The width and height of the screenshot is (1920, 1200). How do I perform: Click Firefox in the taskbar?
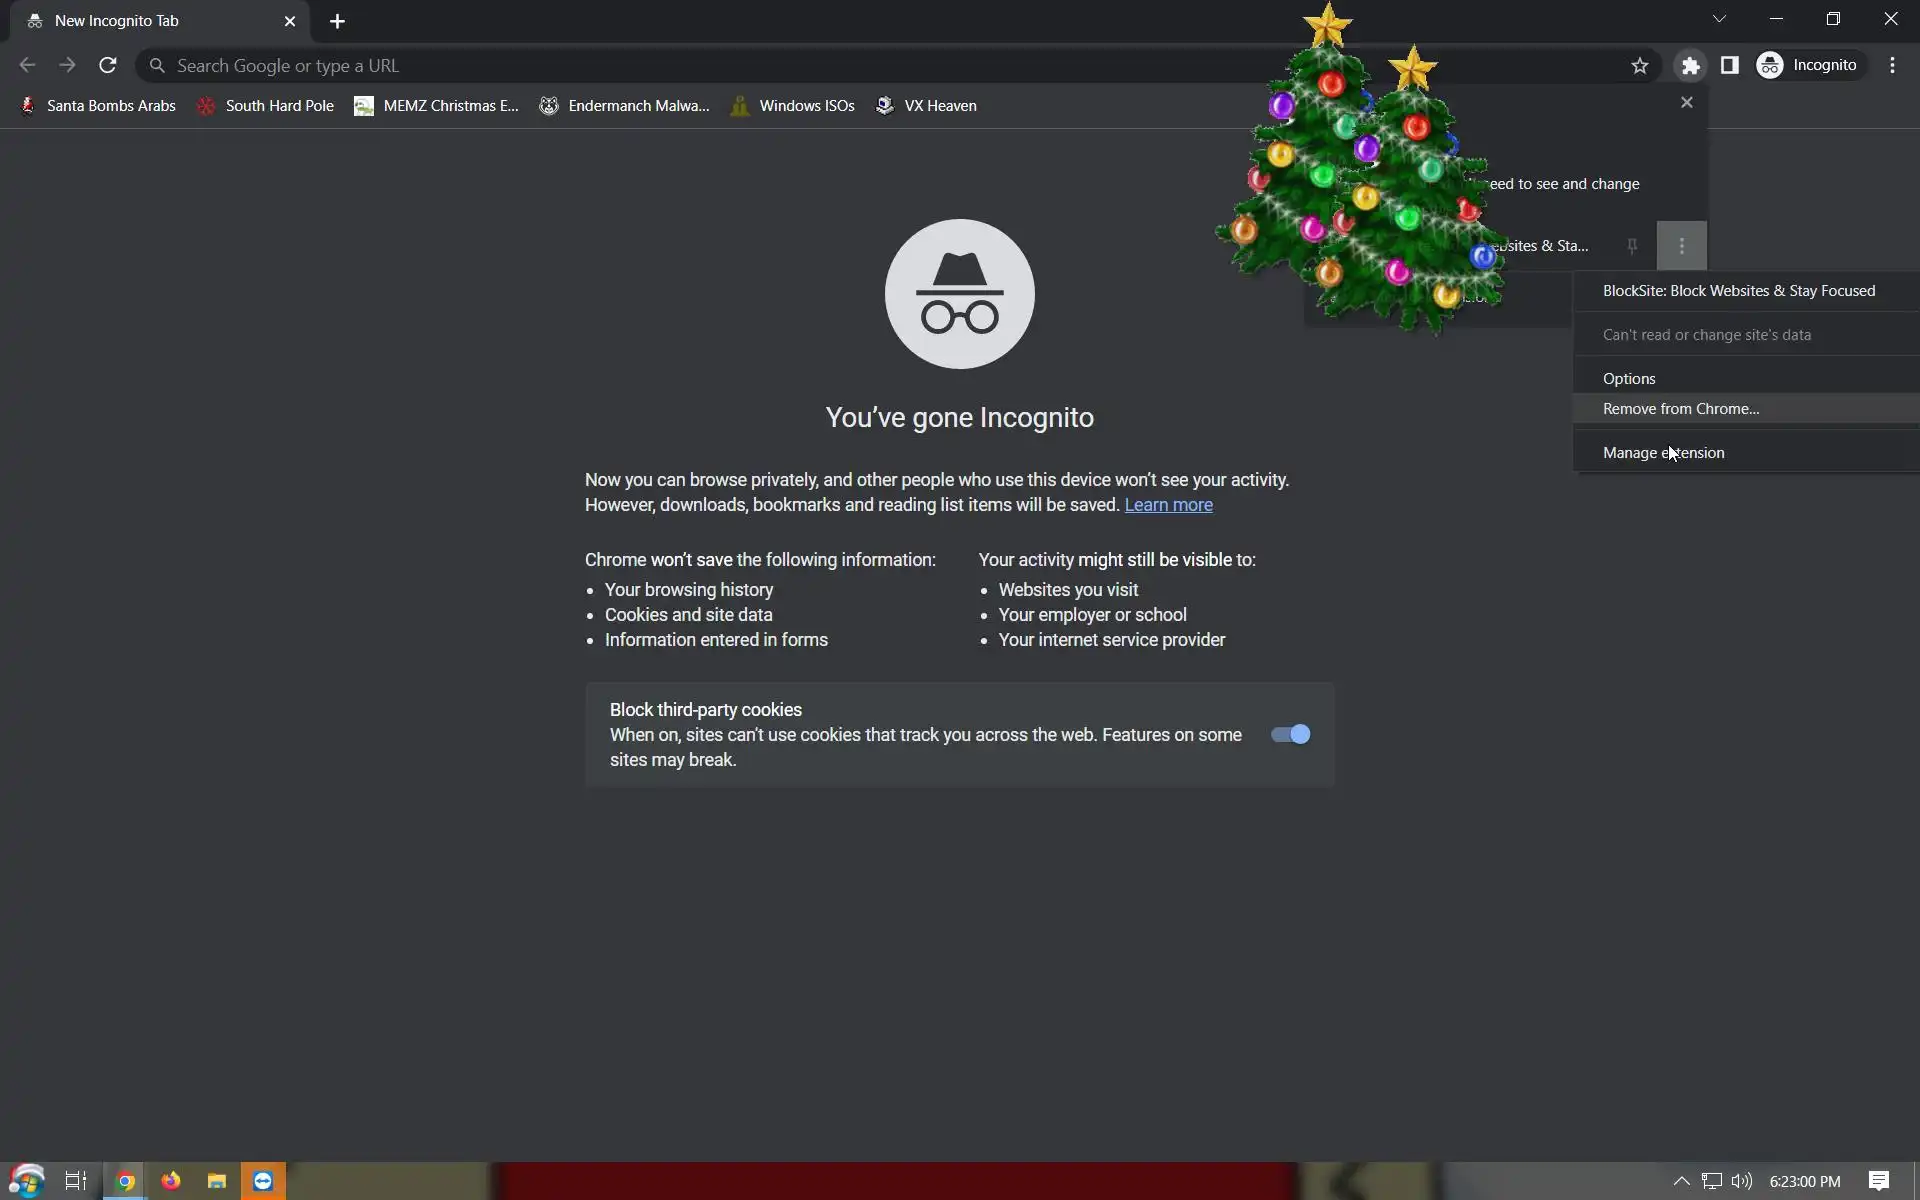[171, 1181]
